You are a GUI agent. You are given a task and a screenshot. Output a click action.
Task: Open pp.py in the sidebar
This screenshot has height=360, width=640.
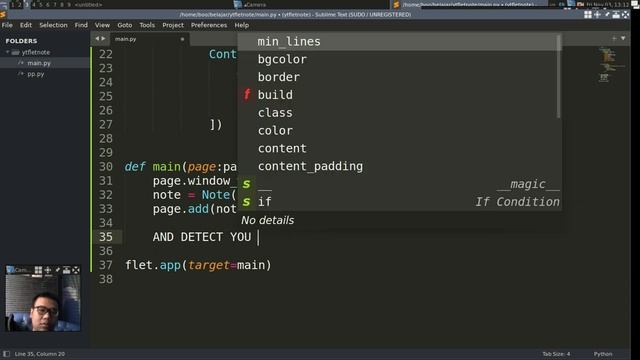pyautogui.click(x=36, y=74)
